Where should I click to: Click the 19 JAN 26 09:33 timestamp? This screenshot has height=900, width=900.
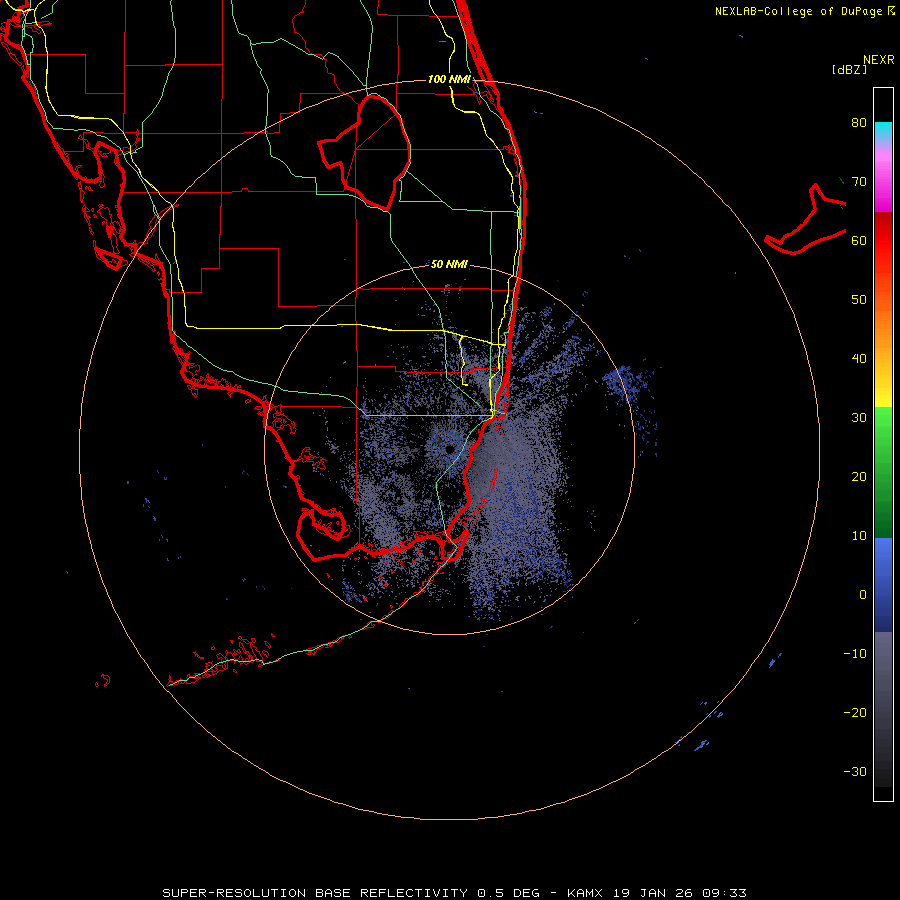tap(680, 893)
